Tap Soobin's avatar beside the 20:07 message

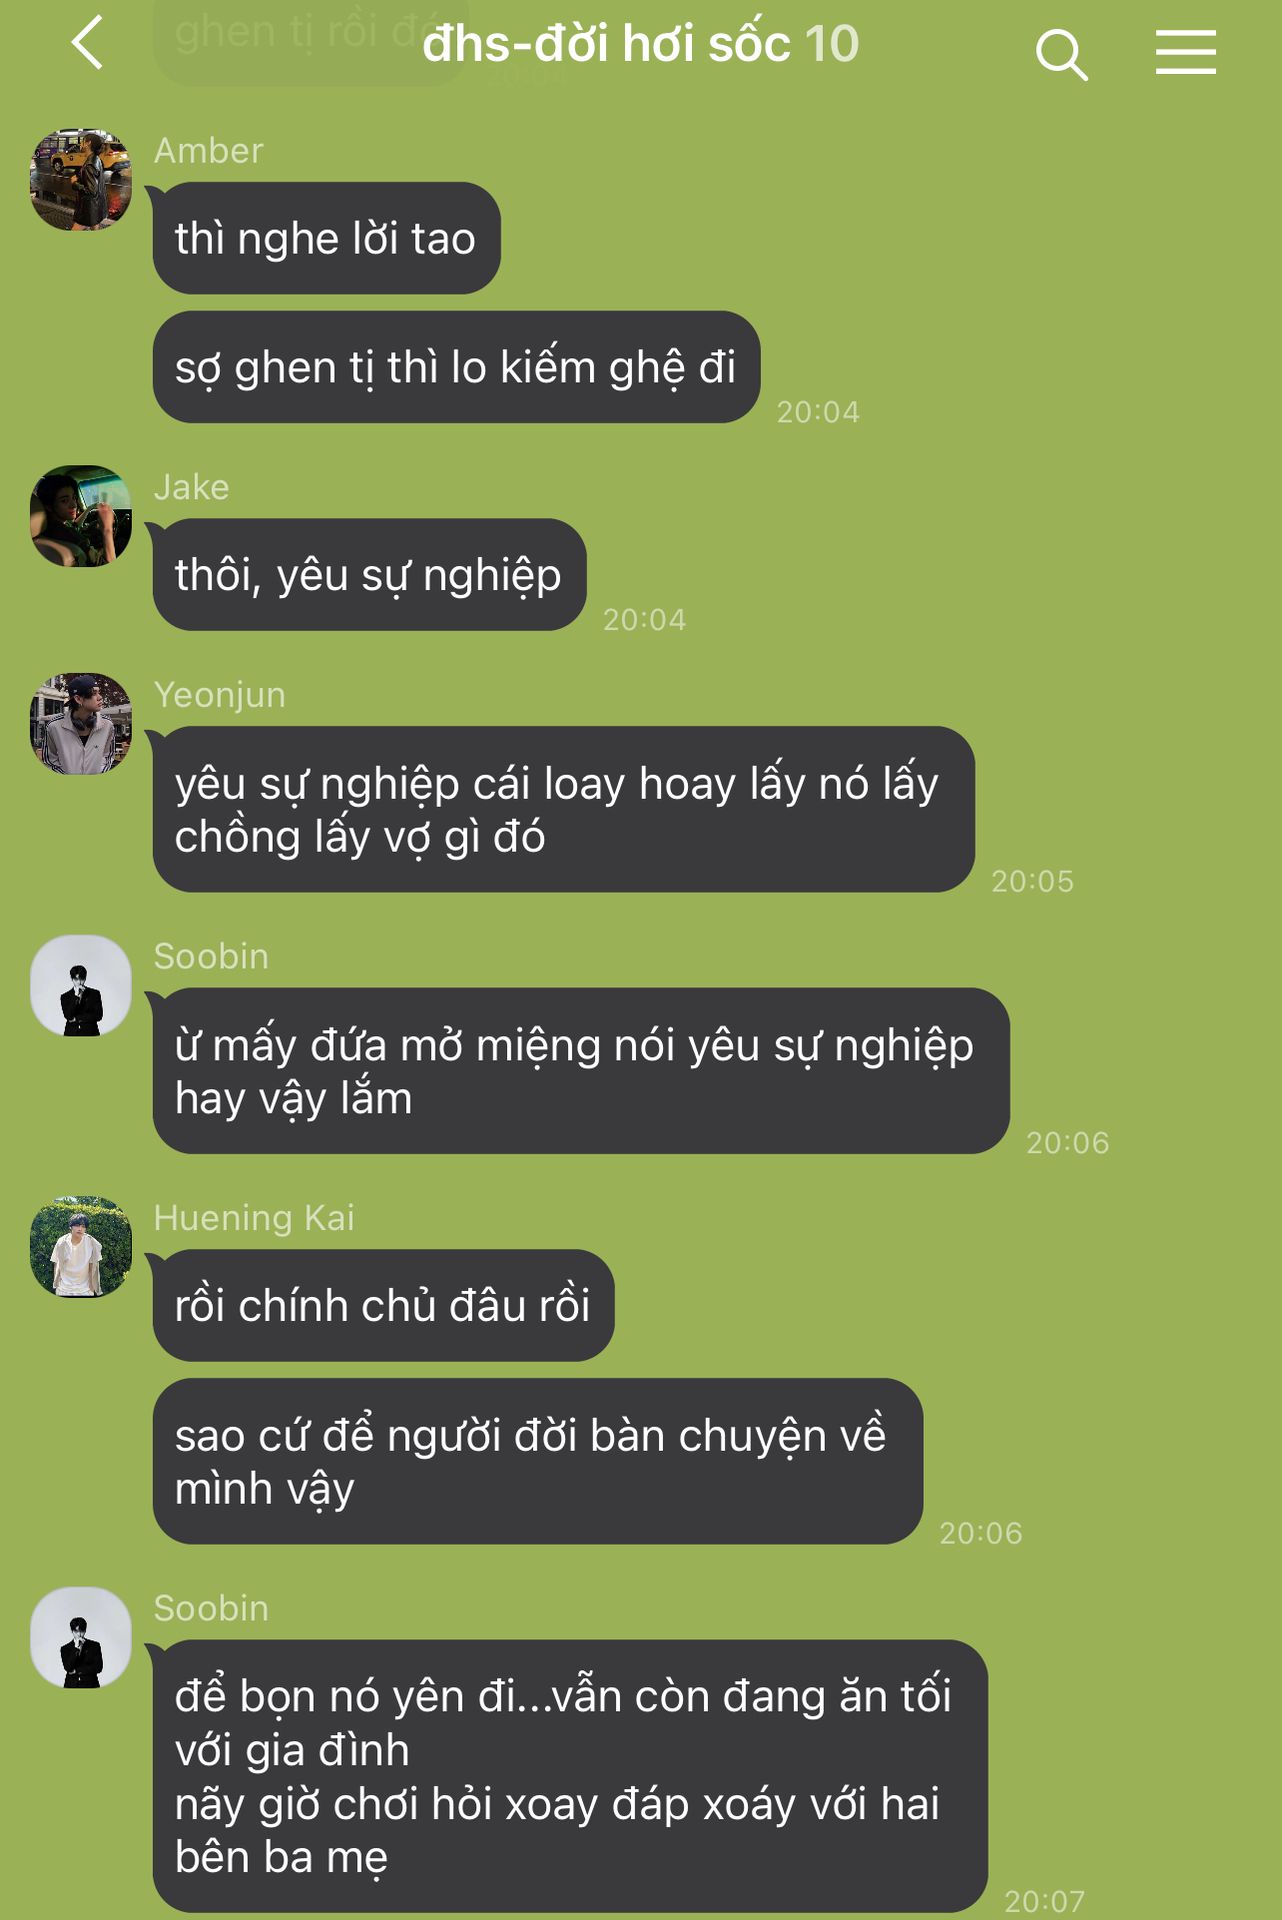point(81,1638)
